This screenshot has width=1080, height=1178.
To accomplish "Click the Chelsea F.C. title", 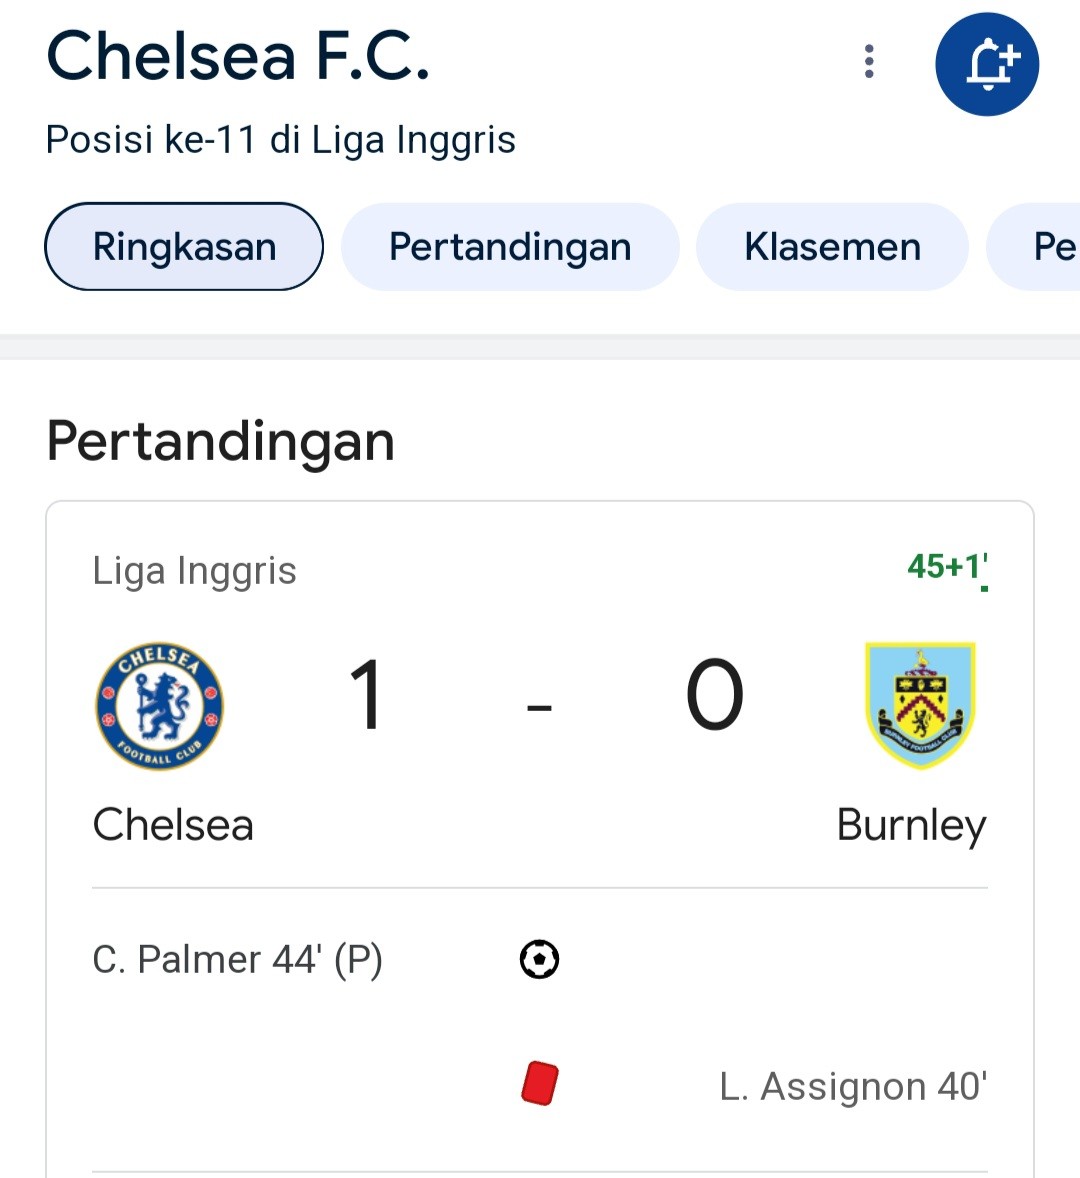I will [238, 56].
